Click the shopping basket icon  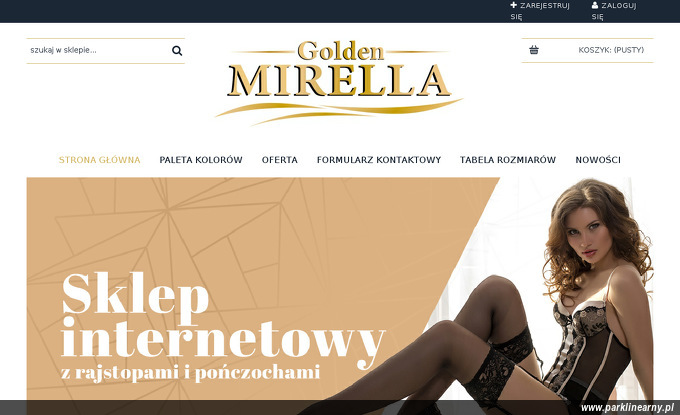534,50
